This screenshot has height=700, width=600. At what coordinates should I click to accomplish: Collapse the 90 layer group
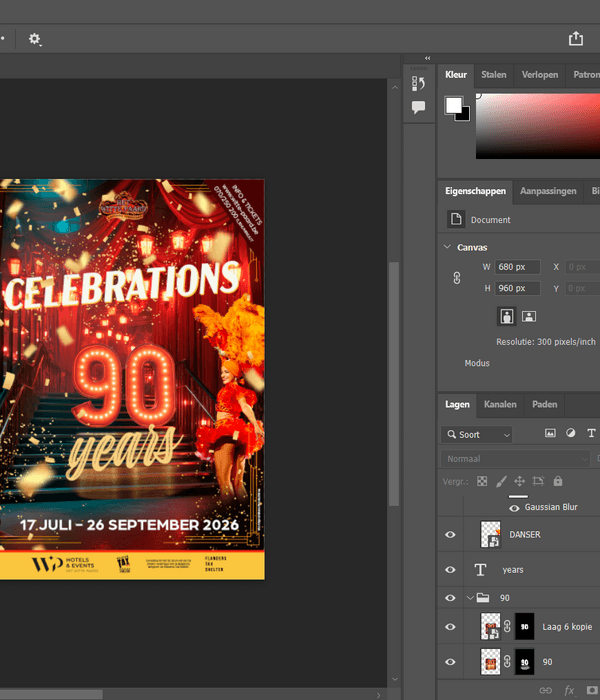pos(470,598)
